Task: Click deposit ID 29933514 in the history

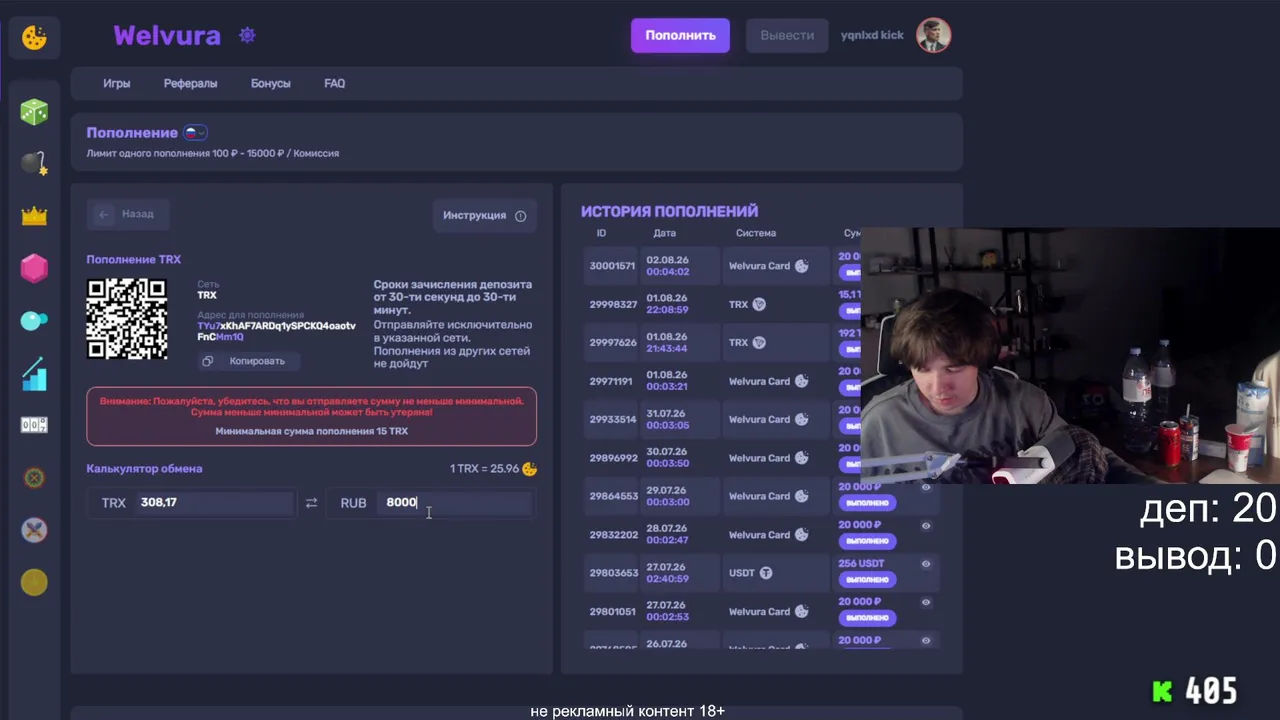Action: coord(613,419)
